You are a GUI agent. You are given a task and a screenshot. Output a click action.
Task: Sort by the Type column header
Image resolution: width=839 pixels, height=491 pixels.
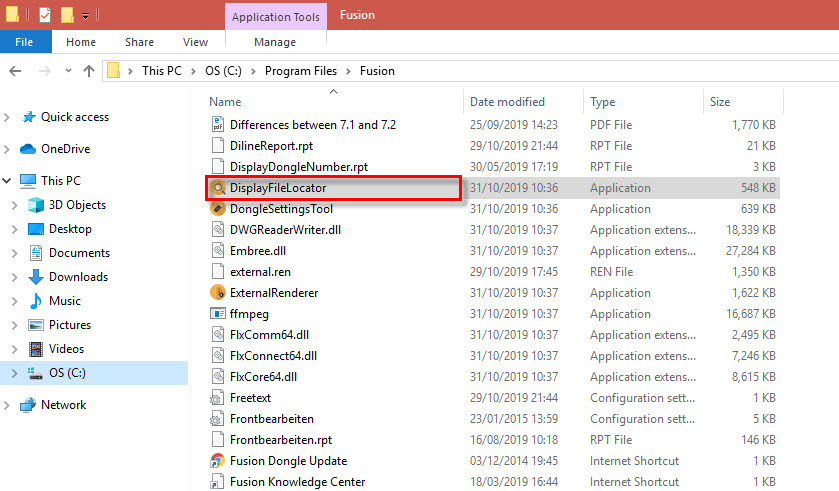point(602,102)
